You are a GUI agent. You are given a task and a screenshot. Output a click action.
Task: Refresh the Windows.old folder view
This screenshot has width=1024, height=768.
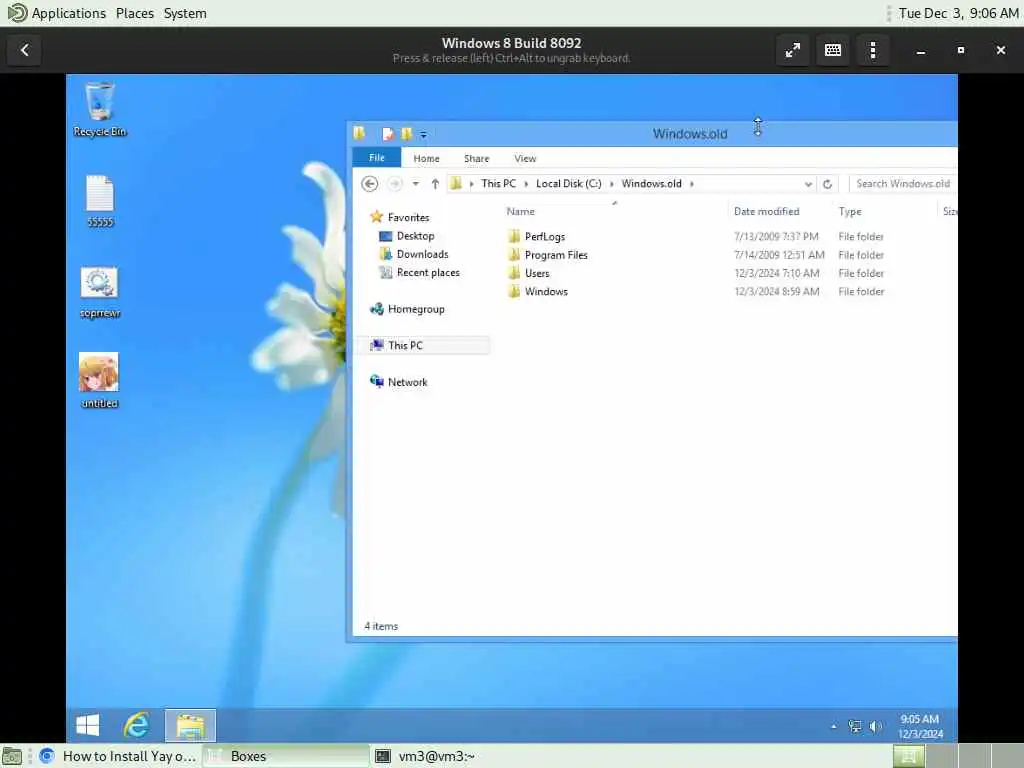[827, 184]
